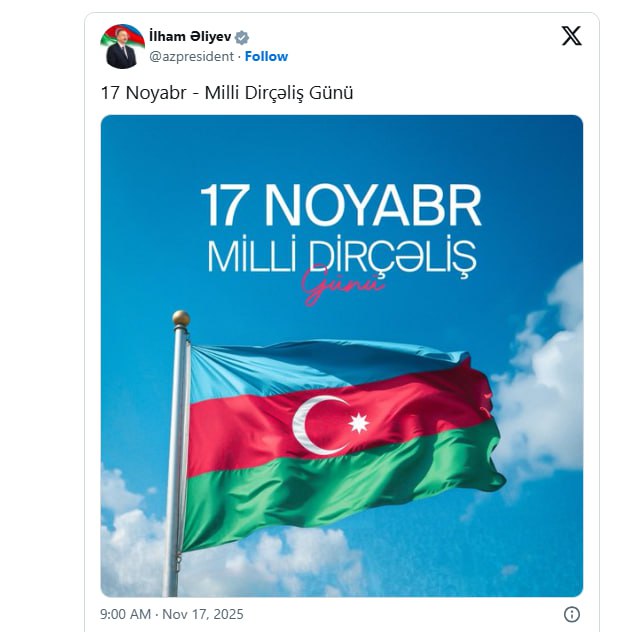Image resolution: width=629 pixels, height=632 pixels.
Task: Open the @azpresident handle link
Action: pos(191,57)
